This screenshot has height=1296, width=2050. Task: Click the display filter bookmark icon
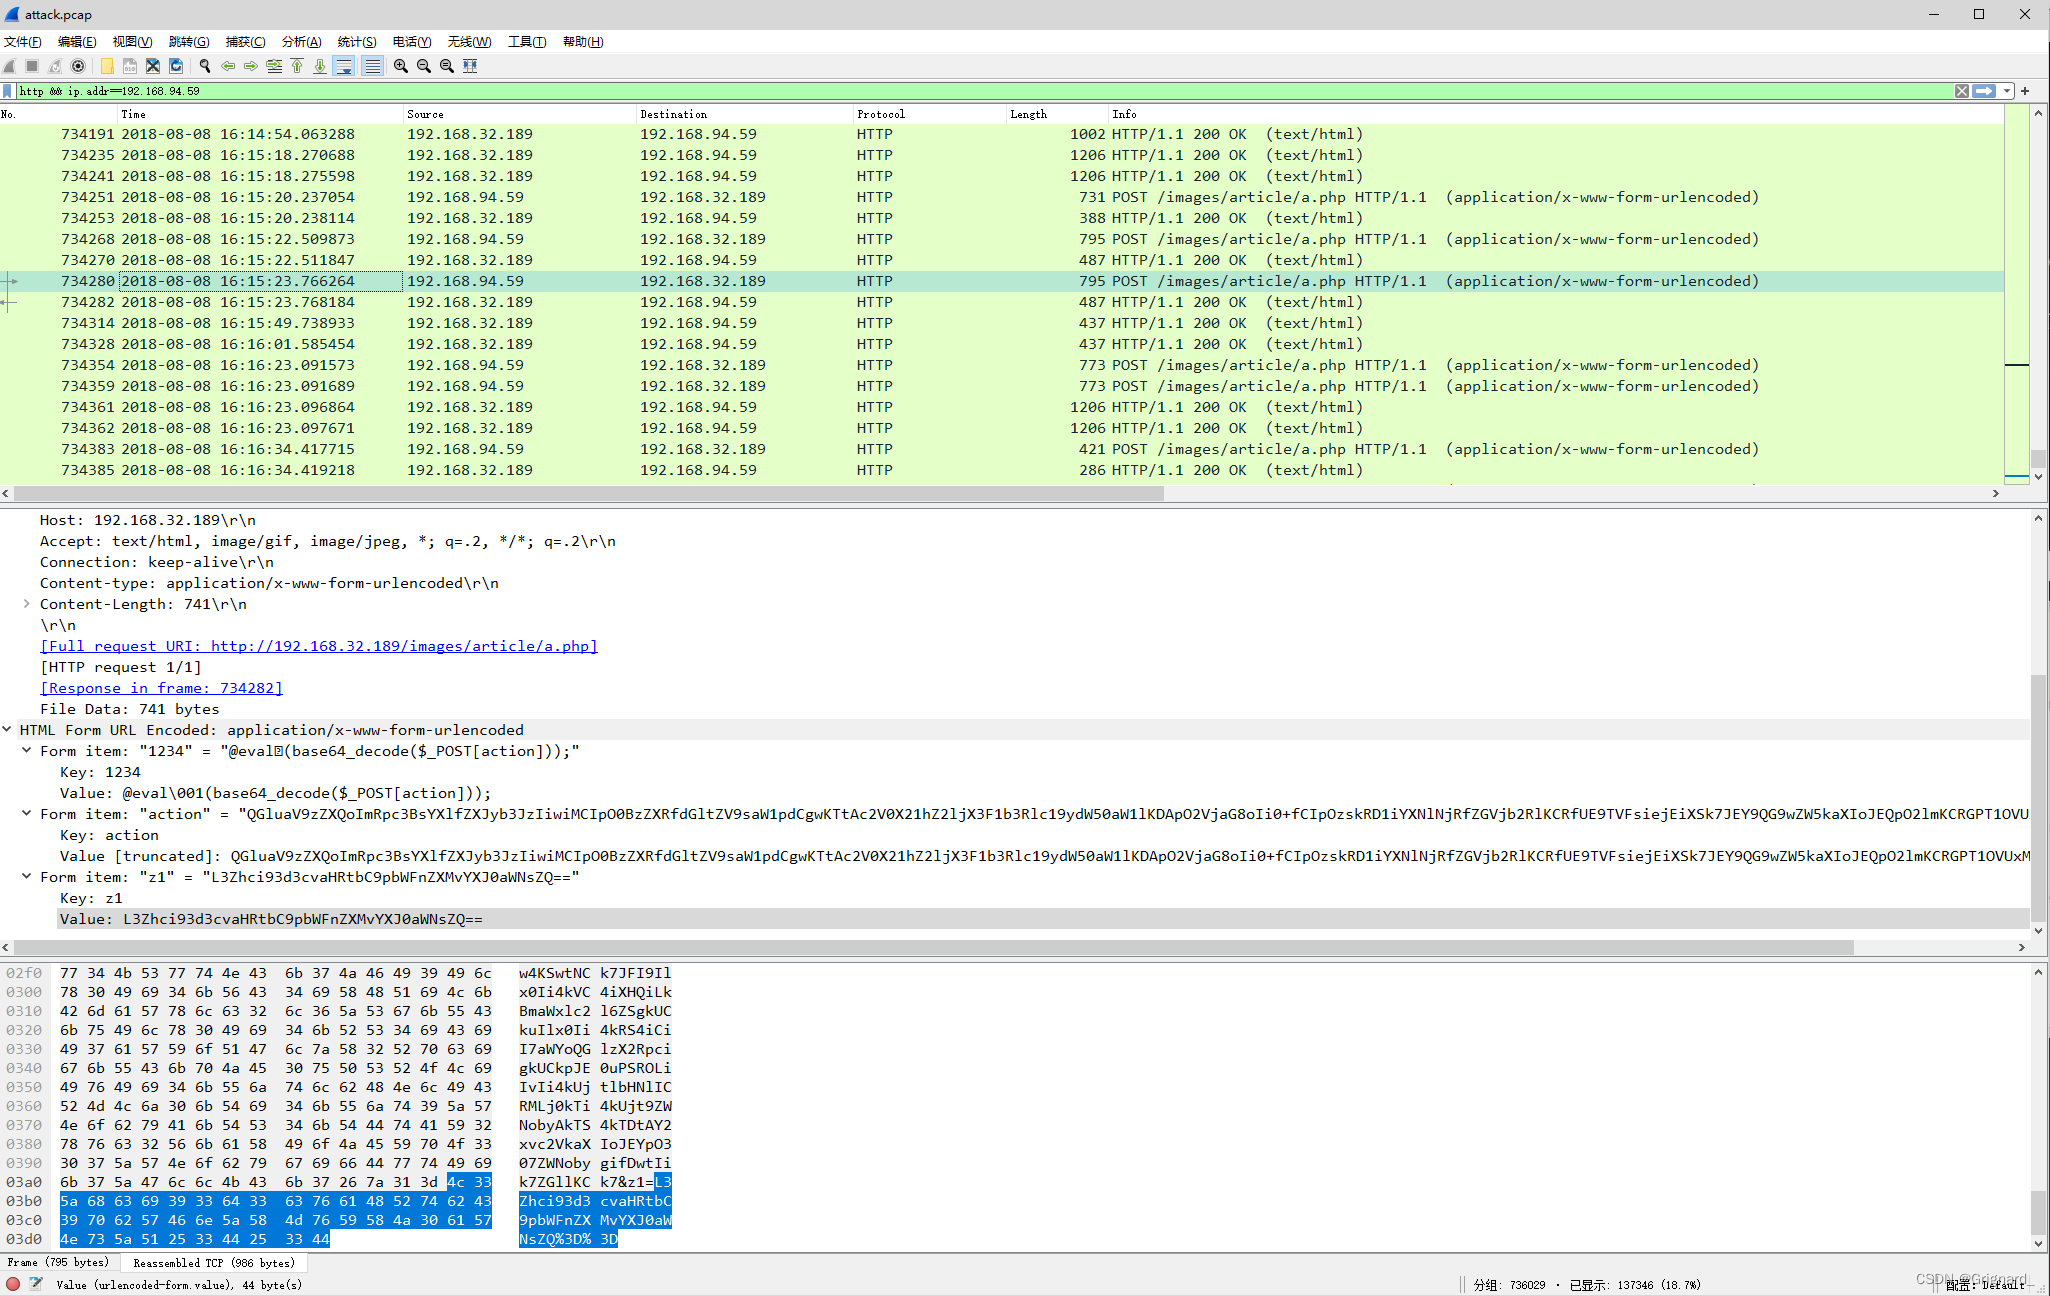pos(8,91)
